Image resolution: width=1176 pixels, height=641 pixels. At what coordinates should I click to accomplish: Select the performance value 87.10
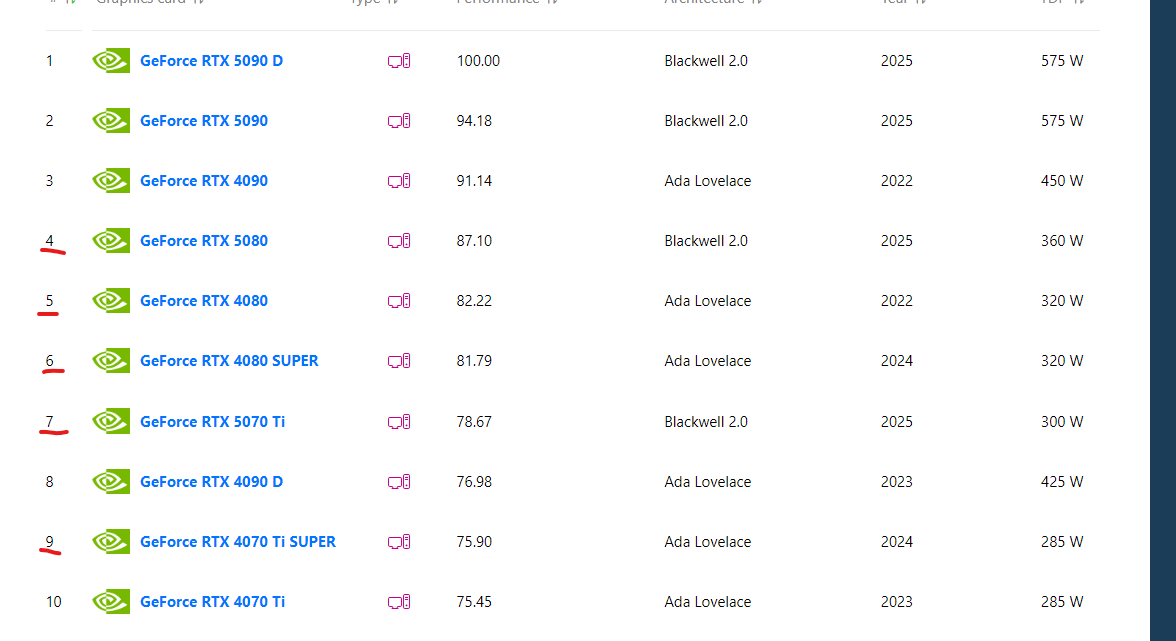pos(475,241)
